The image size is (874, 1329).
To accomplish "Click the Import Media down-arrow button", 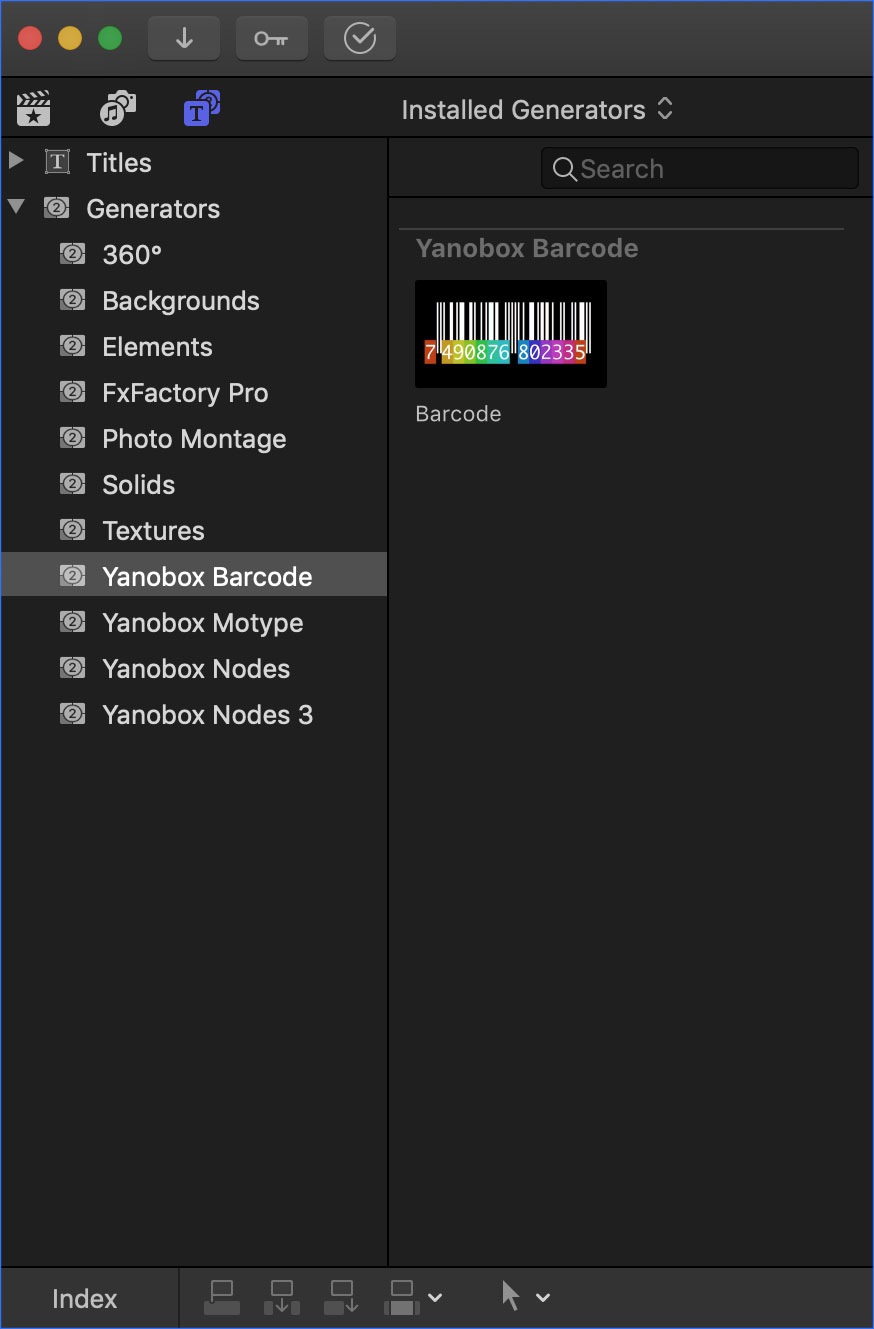I will point(184,39).
